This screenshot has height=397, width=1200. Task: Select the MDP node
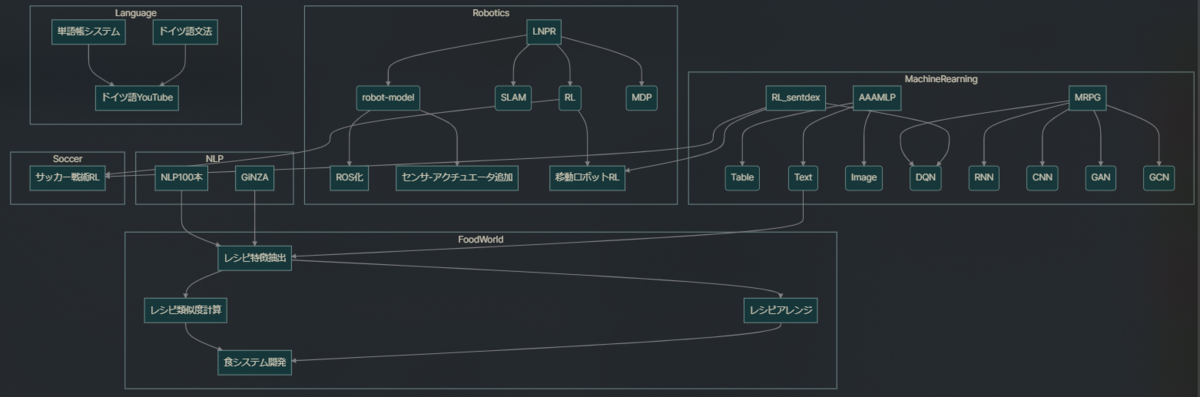tap(641, 98)
